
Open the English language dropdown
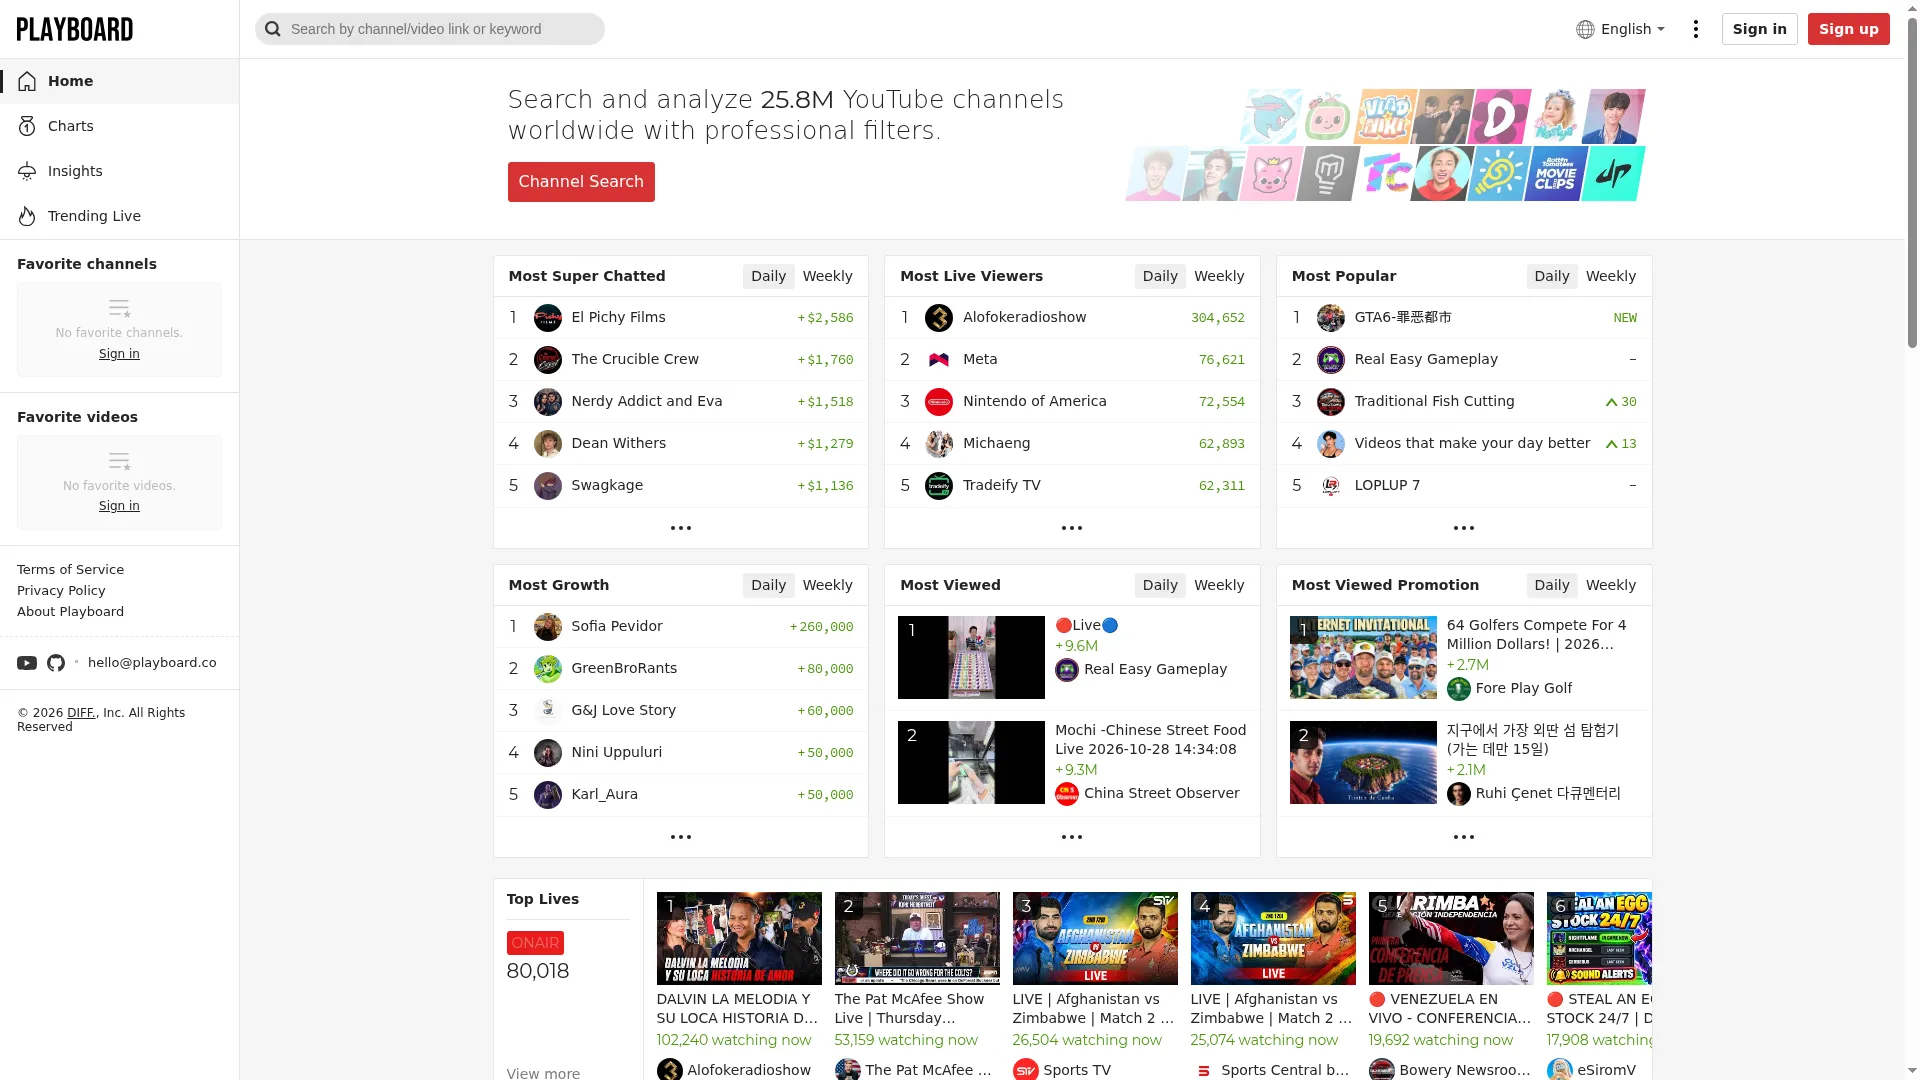tap(1621, 29)
